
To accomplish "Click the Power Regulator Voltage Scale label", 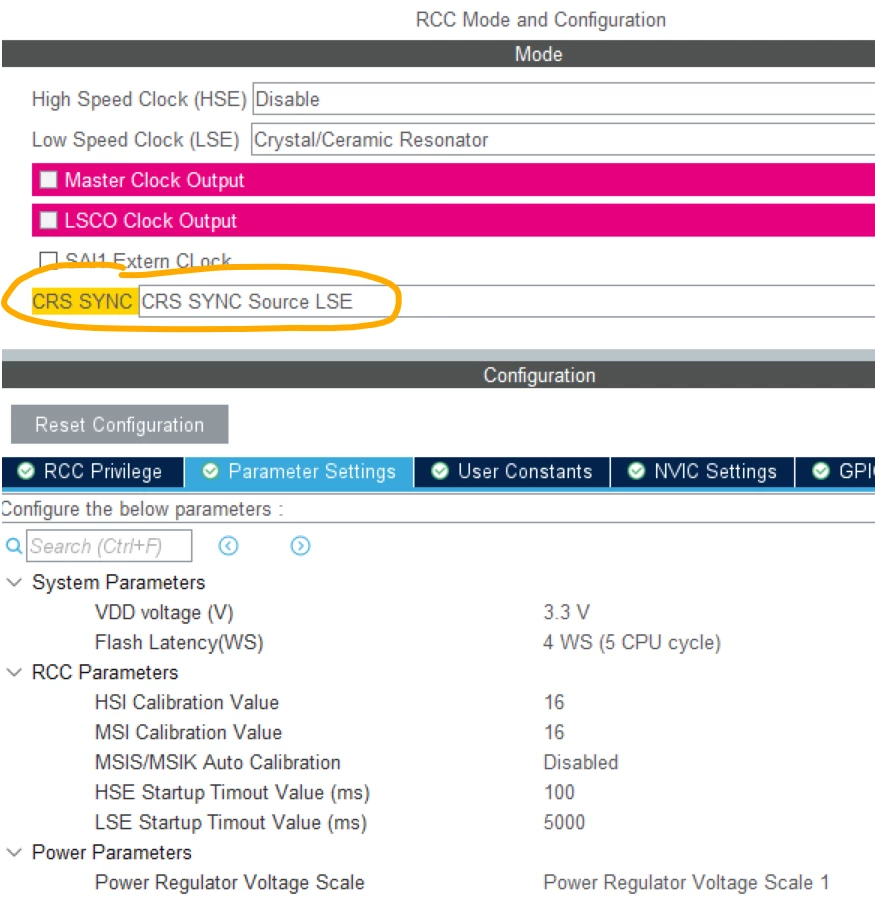I will (229, 882).
